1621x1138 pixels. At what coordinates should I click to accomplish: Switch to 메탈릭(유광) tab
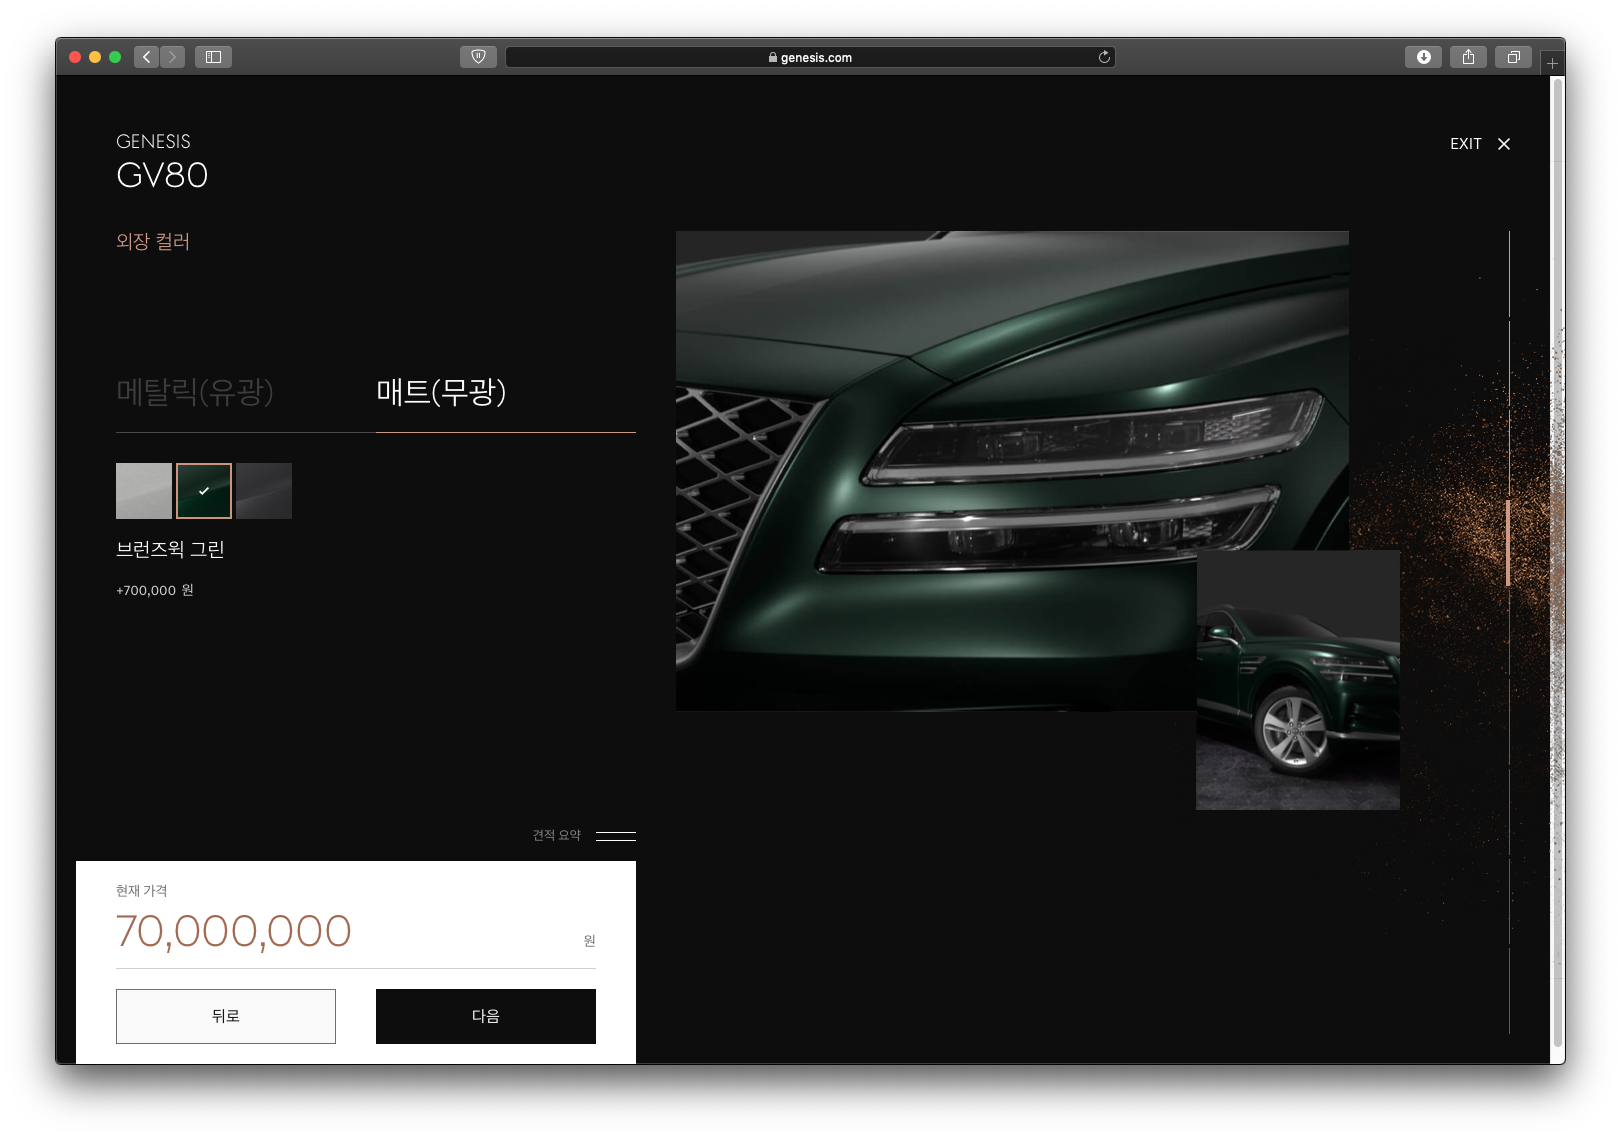click(195, 391)
